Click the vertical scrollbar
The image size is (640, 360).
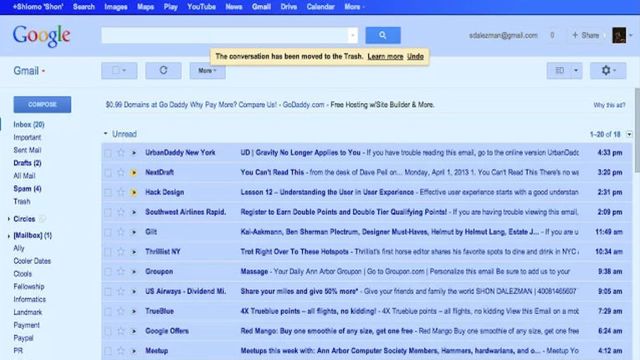[637, 130]
